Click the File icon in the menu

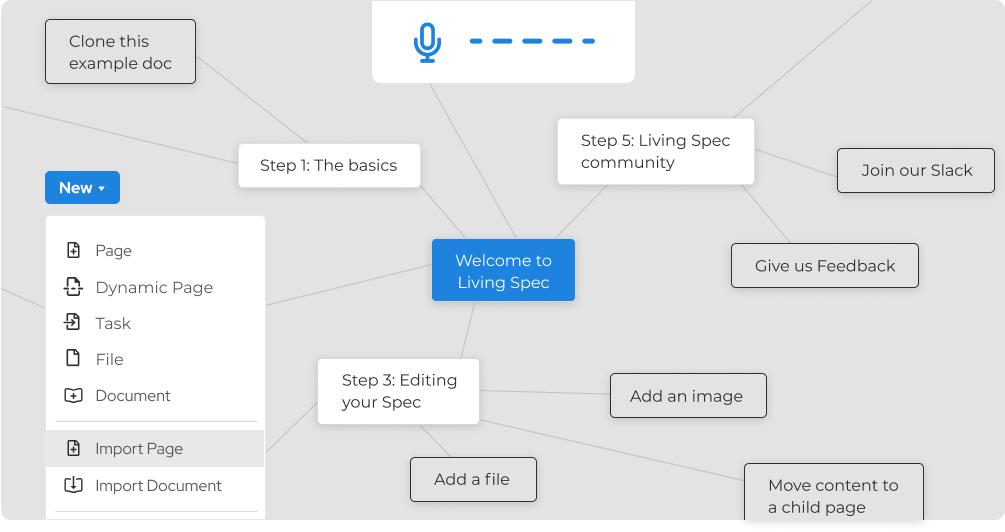coord(73,359)
